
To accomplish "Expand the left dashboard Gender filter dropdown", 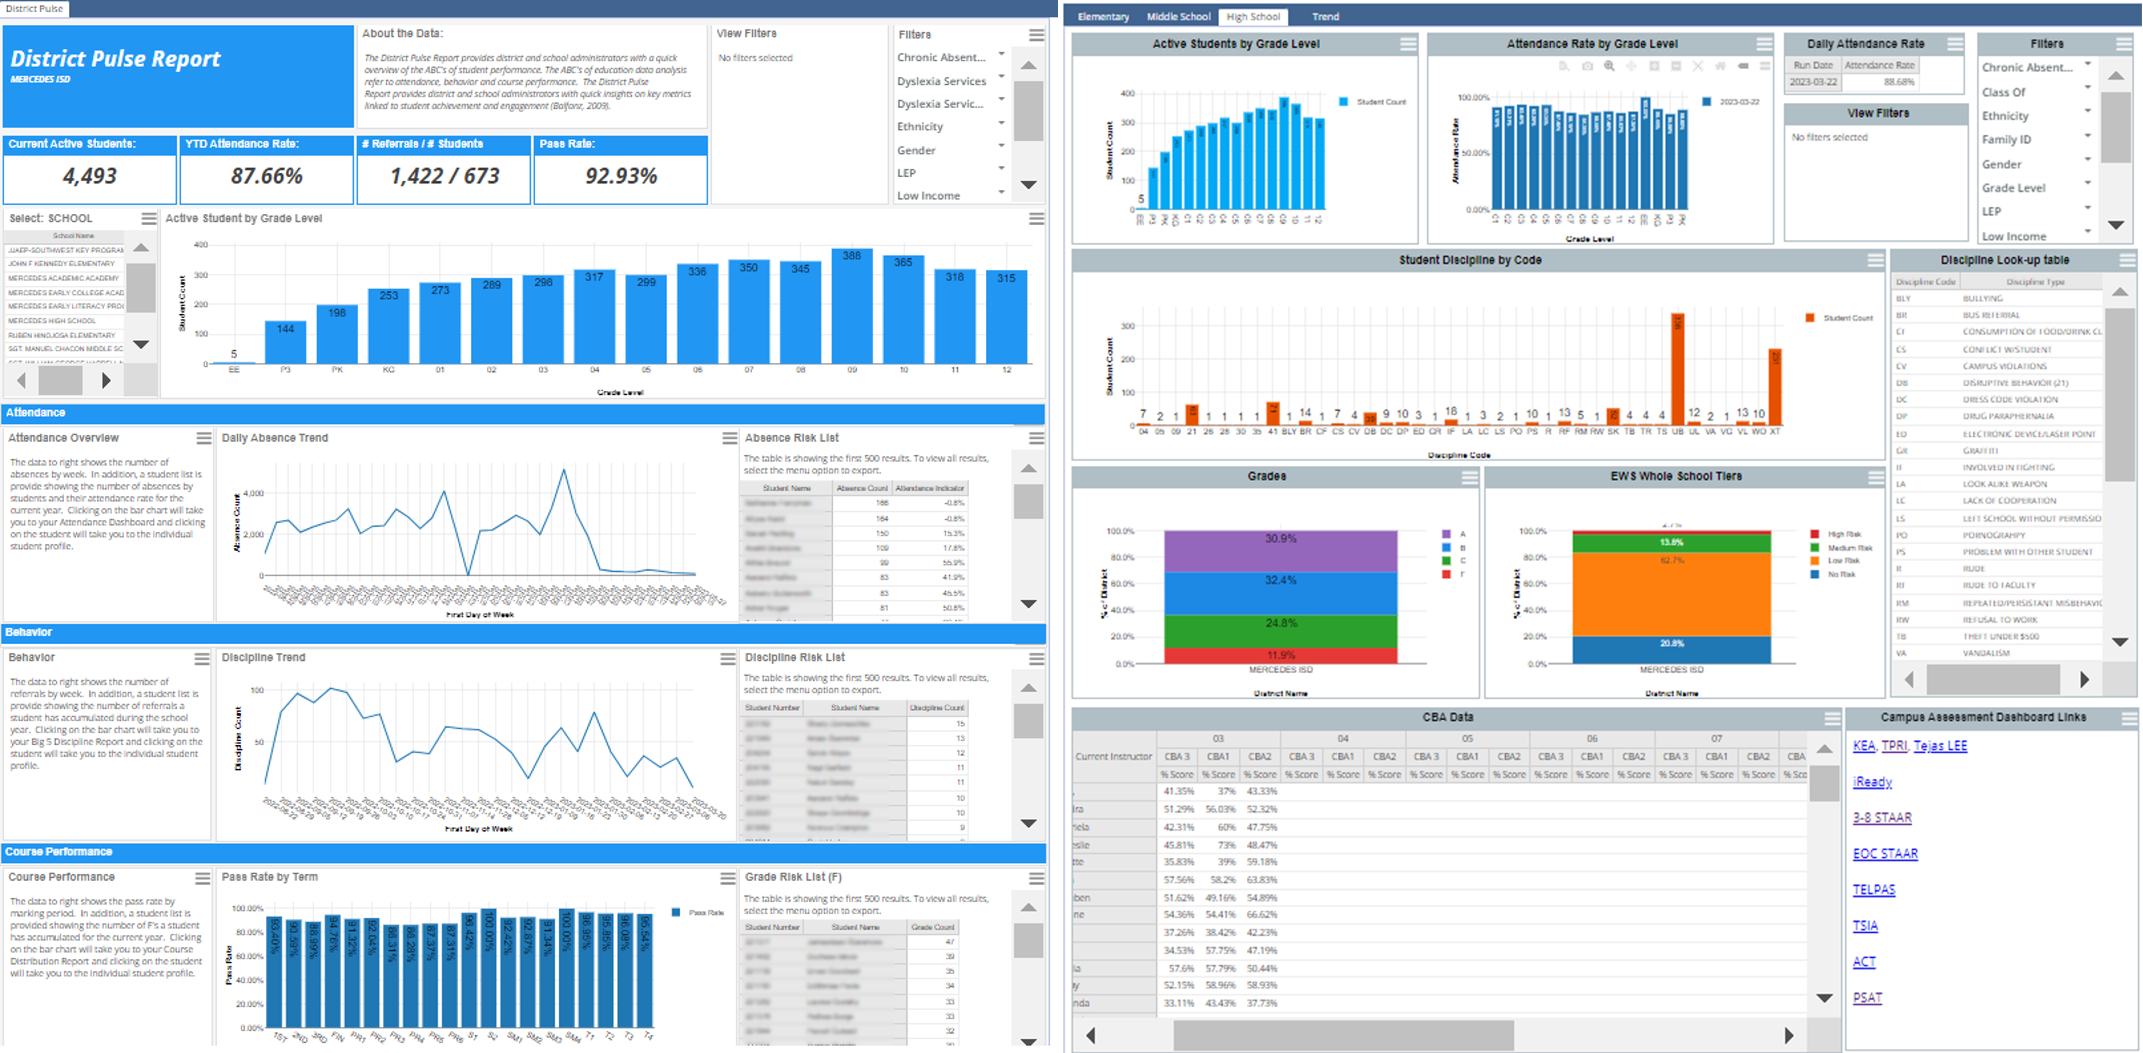I will tap(1001, 146).
